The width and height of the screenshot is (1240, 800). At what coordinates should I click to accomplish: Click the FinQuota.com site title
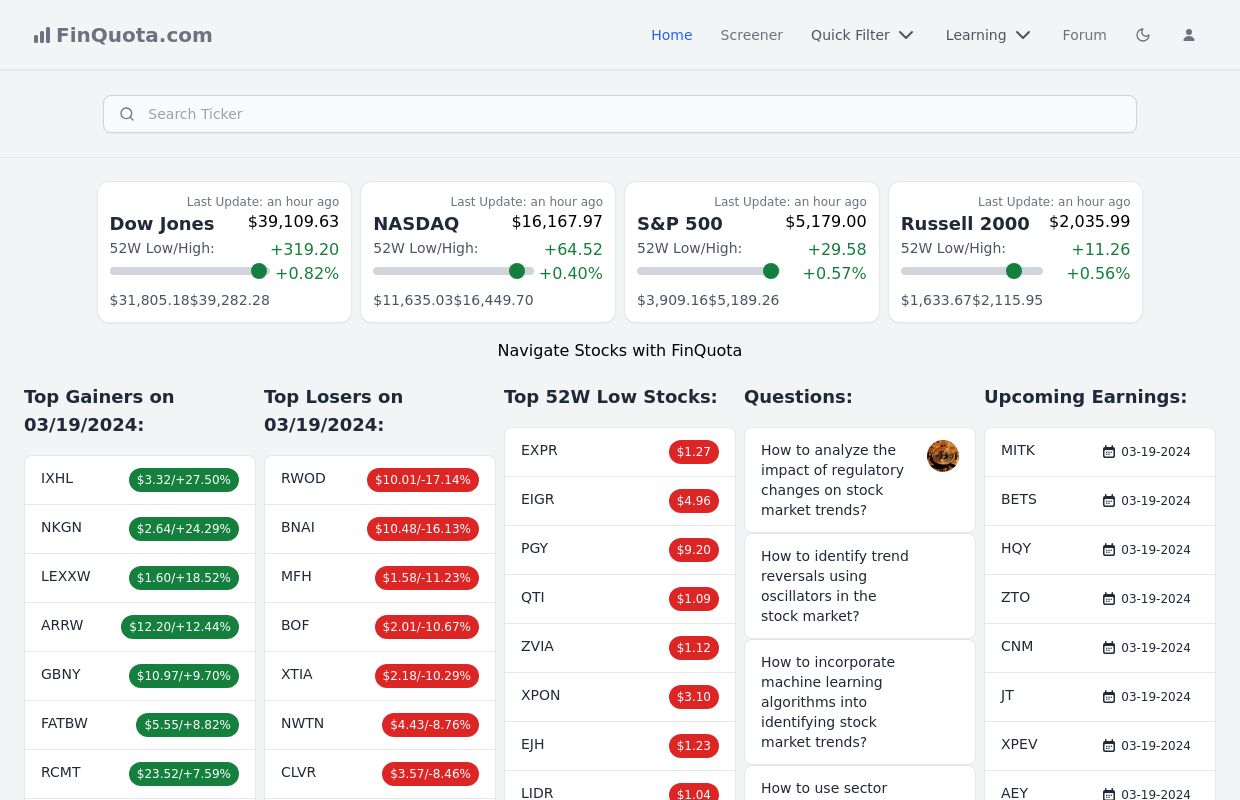[134, 35]
